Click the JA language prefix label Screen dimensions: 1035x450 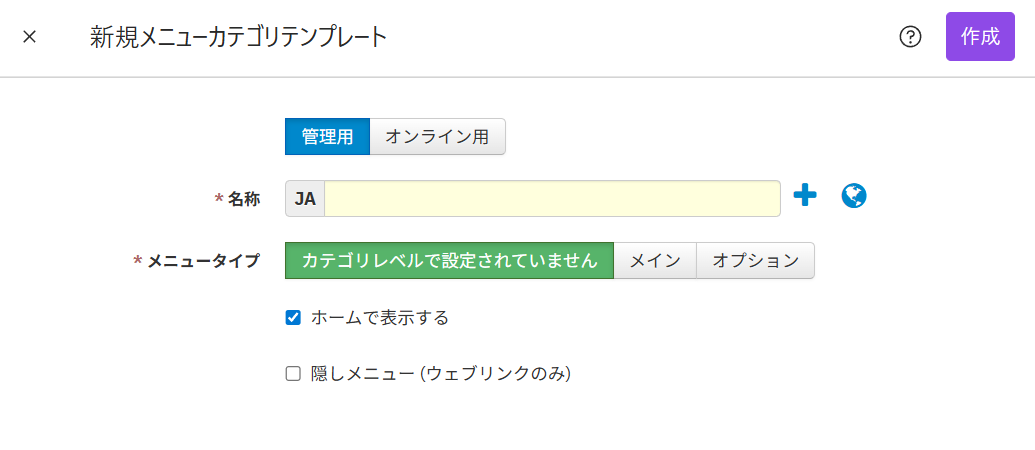305,199
